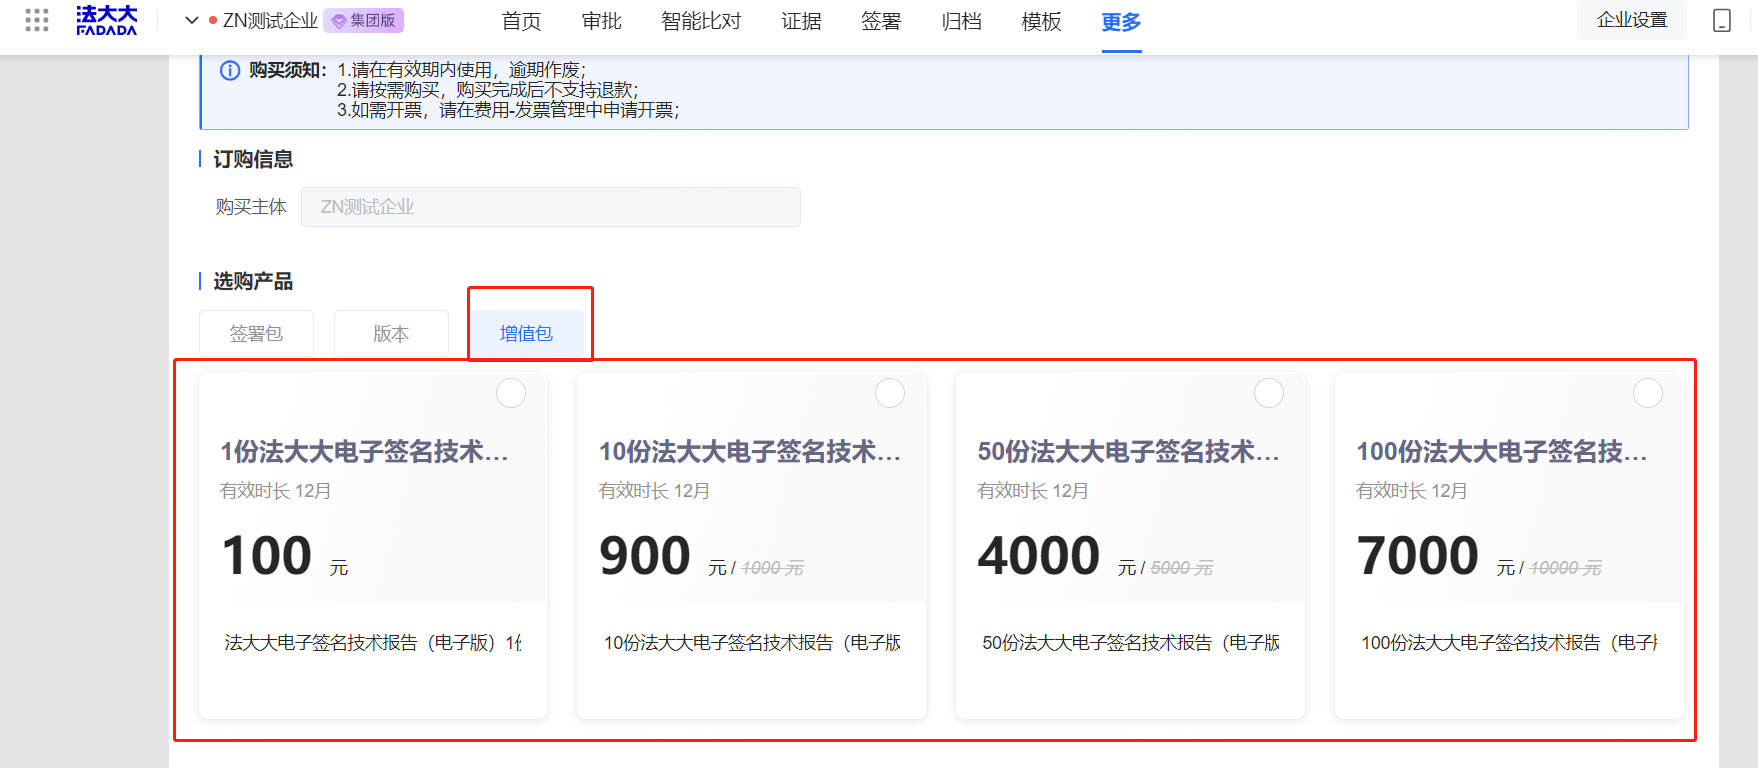Open the 模板 menu
Viewport: 1758px width, 768px height.
(1041, 21)
